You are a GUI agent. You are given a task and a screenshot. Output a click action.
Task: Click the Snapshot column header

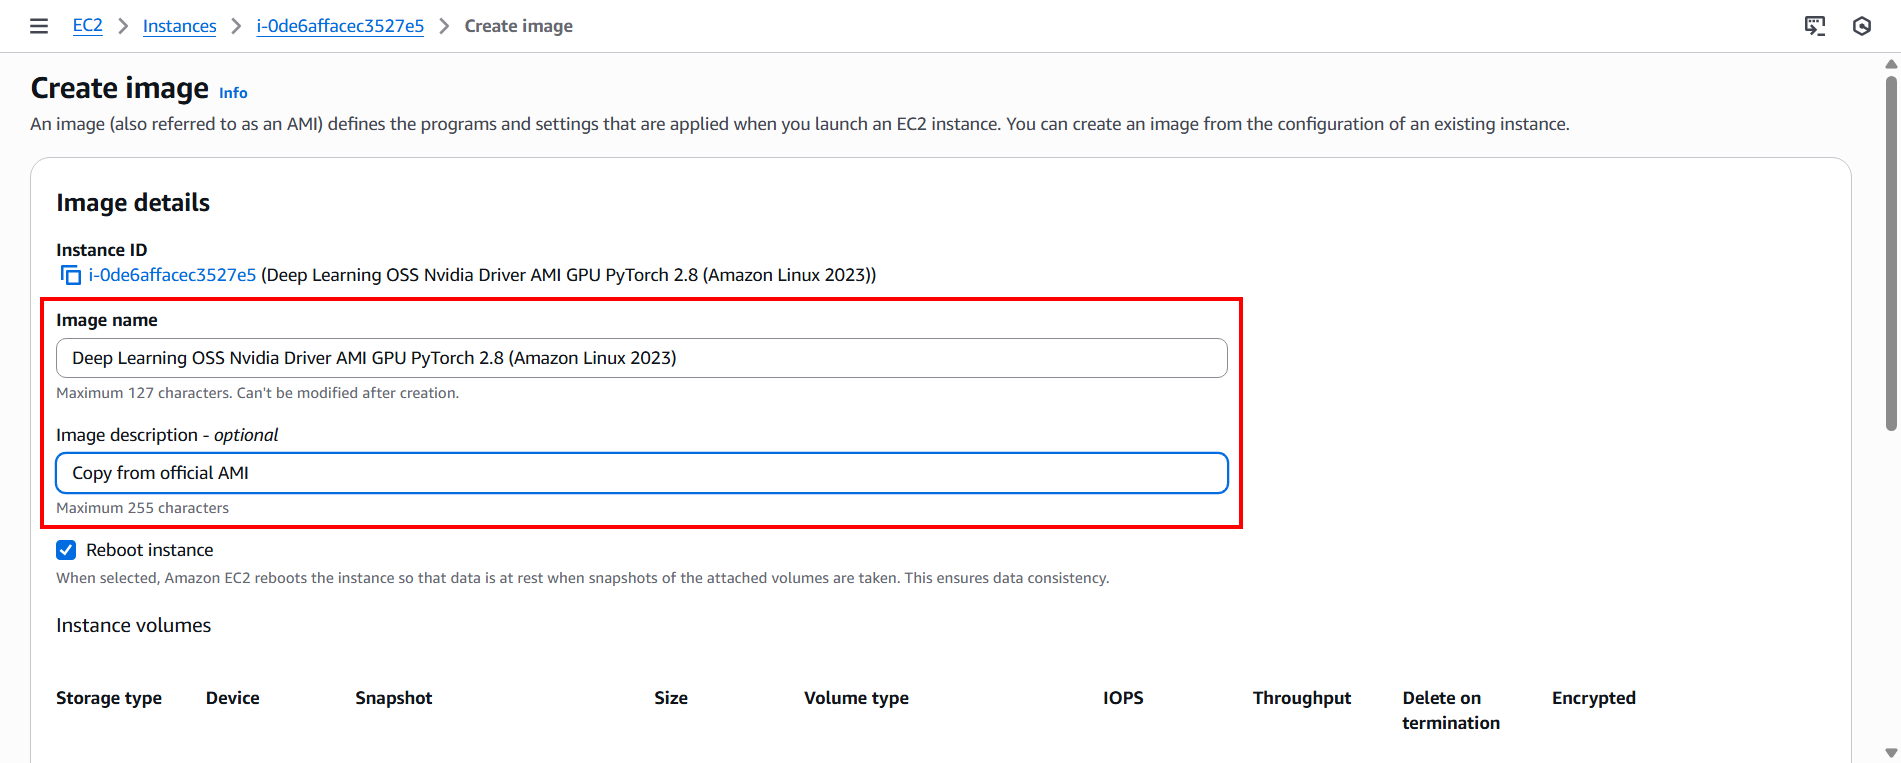(394, 698)
